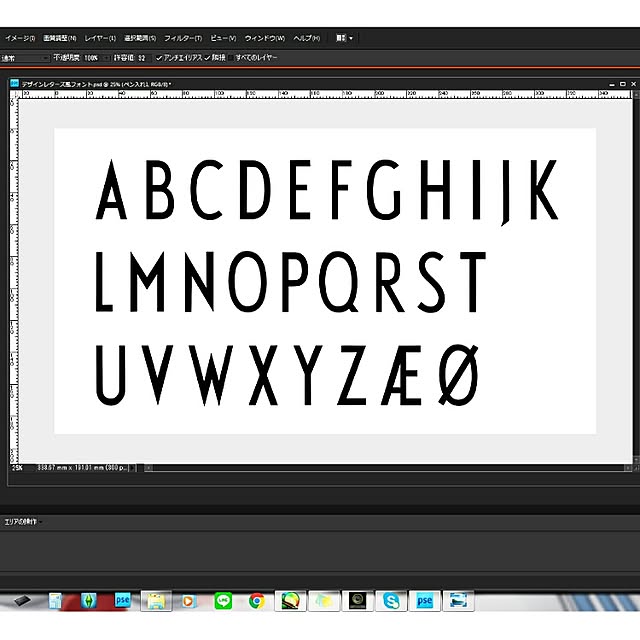This screenshot has width=640, height=640.
Task: Open the ヘルプ menu
Action: [x=307, y=38]
